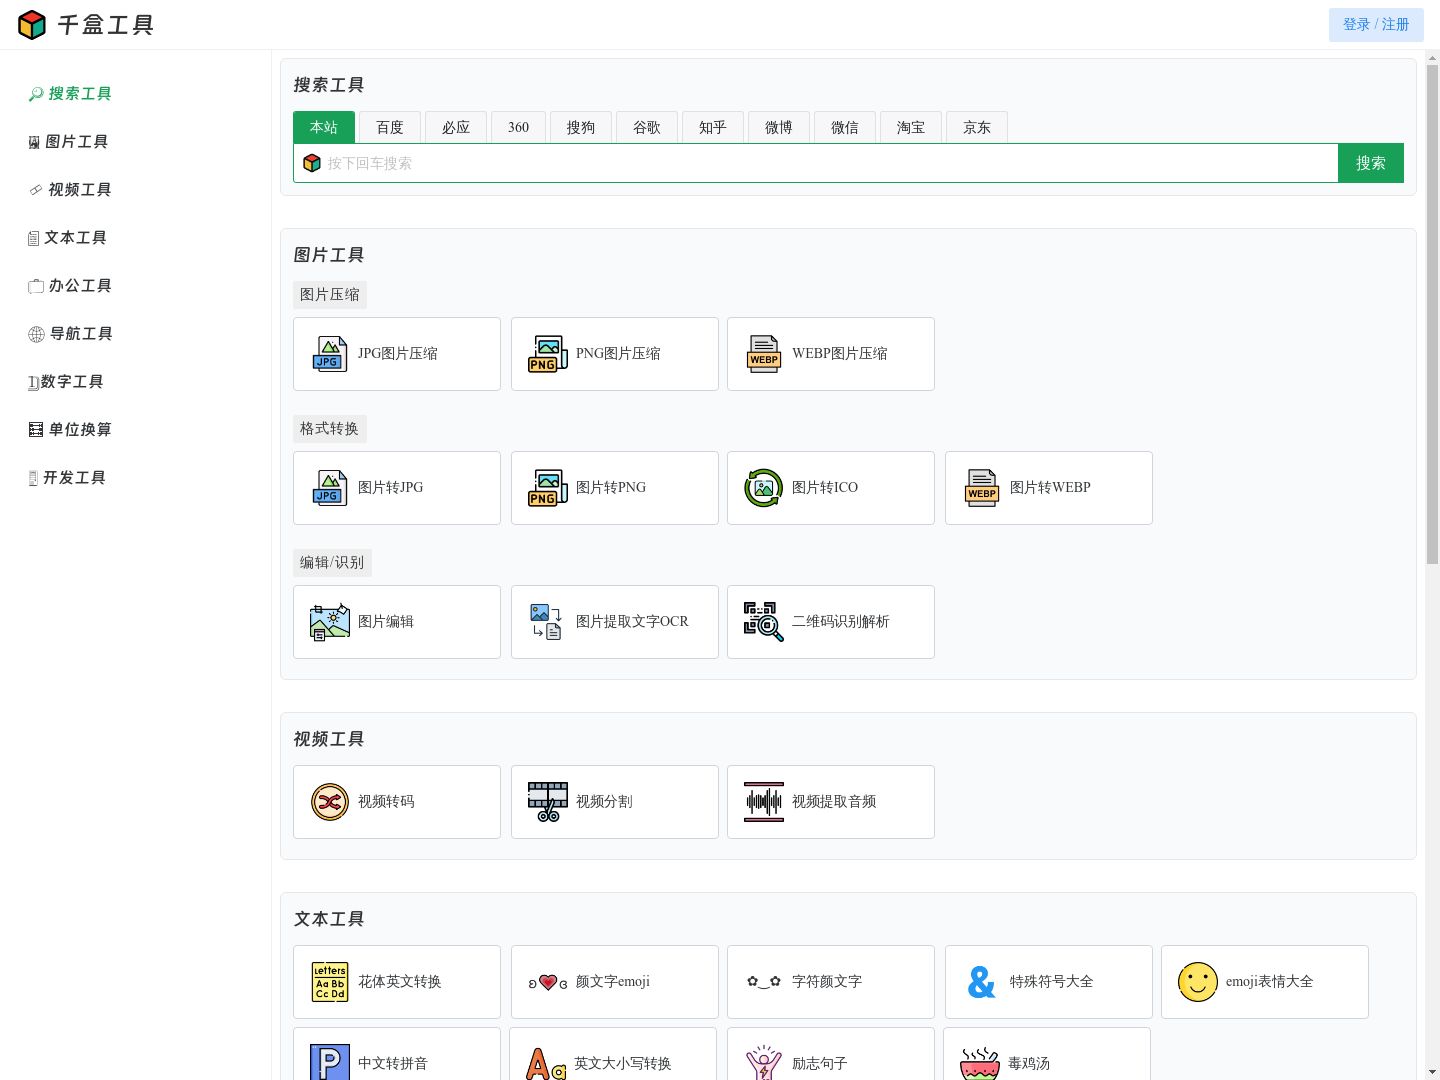
Task: Switch to the 淘宝 search tab
Action: [911, 127]
